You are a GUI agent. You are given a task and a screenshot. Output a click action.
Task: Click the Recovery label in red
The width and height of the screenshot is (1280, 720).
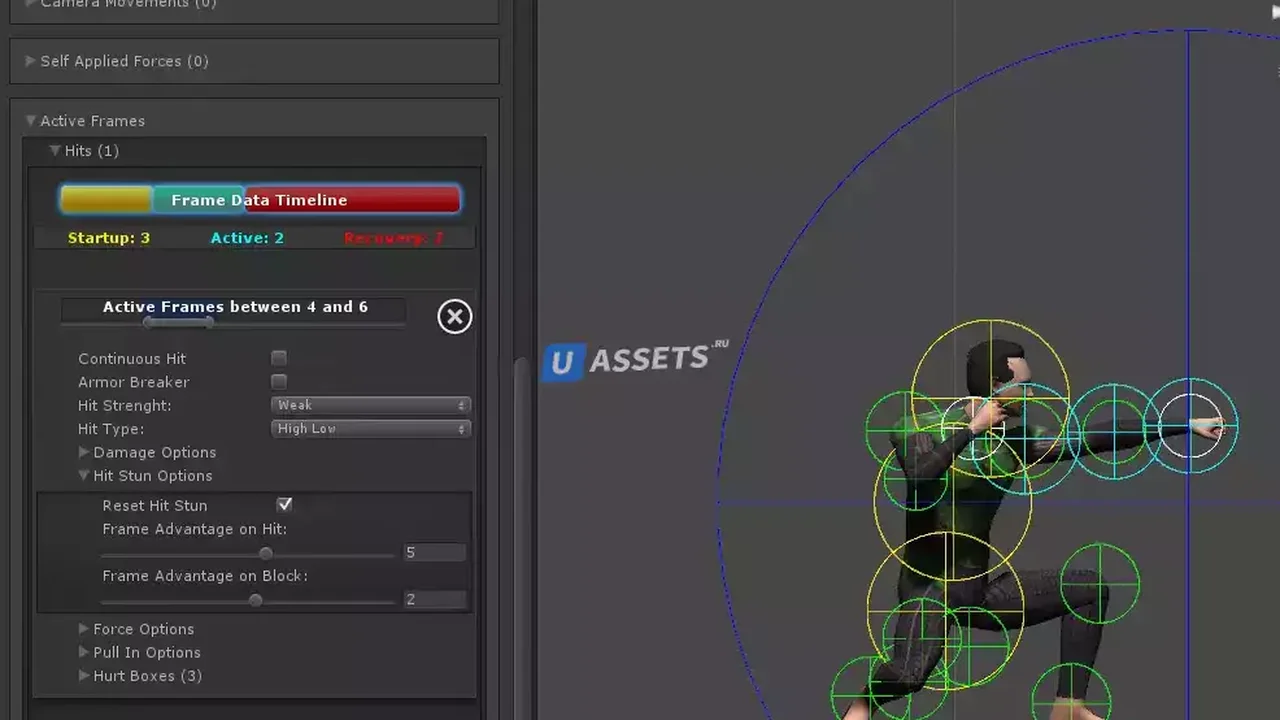pos(393,238)
